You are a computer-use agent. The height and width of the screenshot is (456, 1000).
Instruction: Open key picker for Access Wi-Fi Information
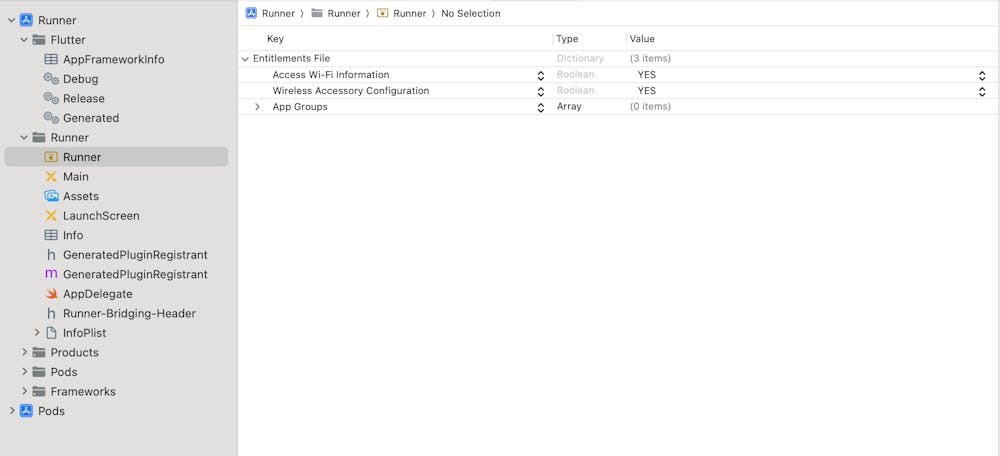541,75
